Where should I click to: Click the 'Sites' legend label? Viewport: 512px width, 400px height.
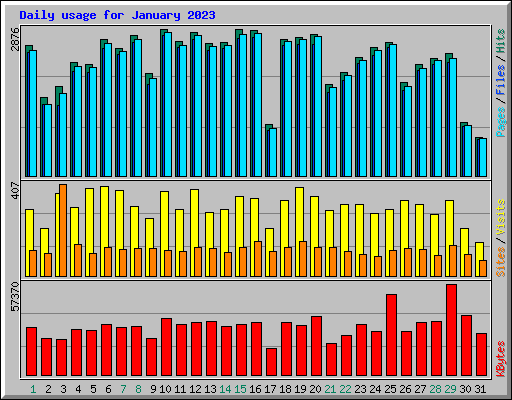[x=501, y=262]
